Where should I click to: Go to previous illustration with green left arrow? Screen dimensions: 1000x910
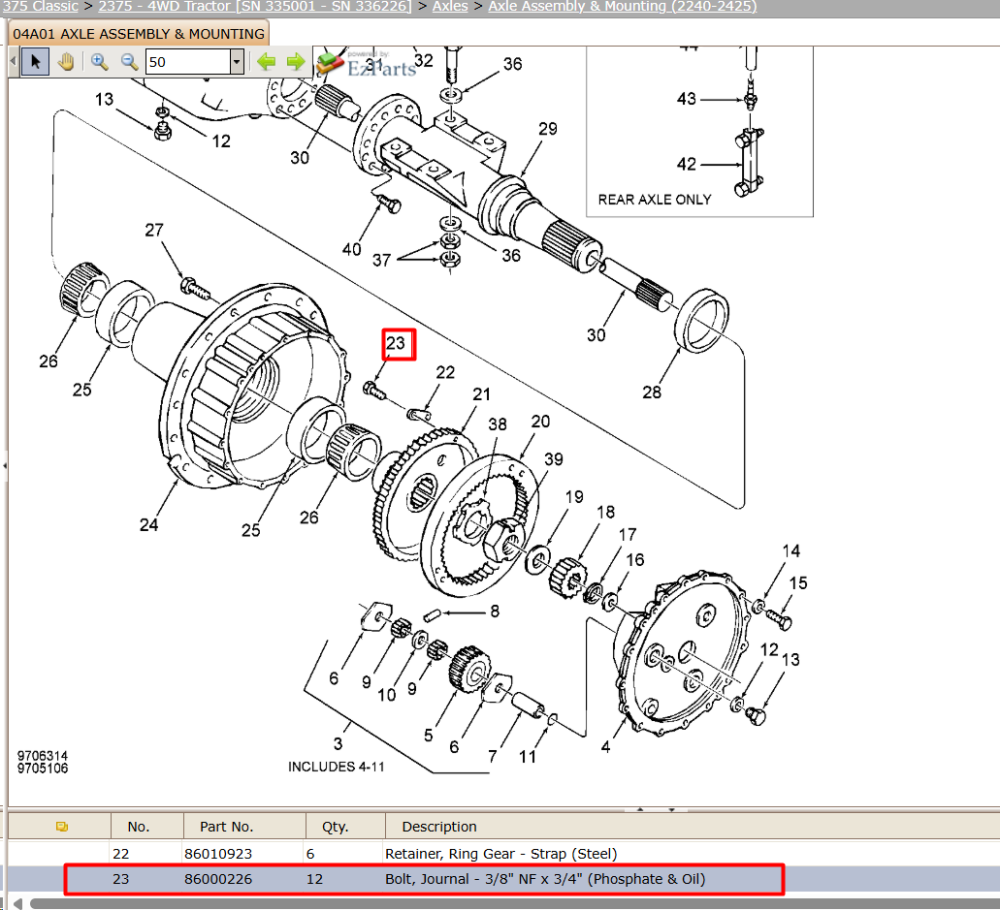266,62
